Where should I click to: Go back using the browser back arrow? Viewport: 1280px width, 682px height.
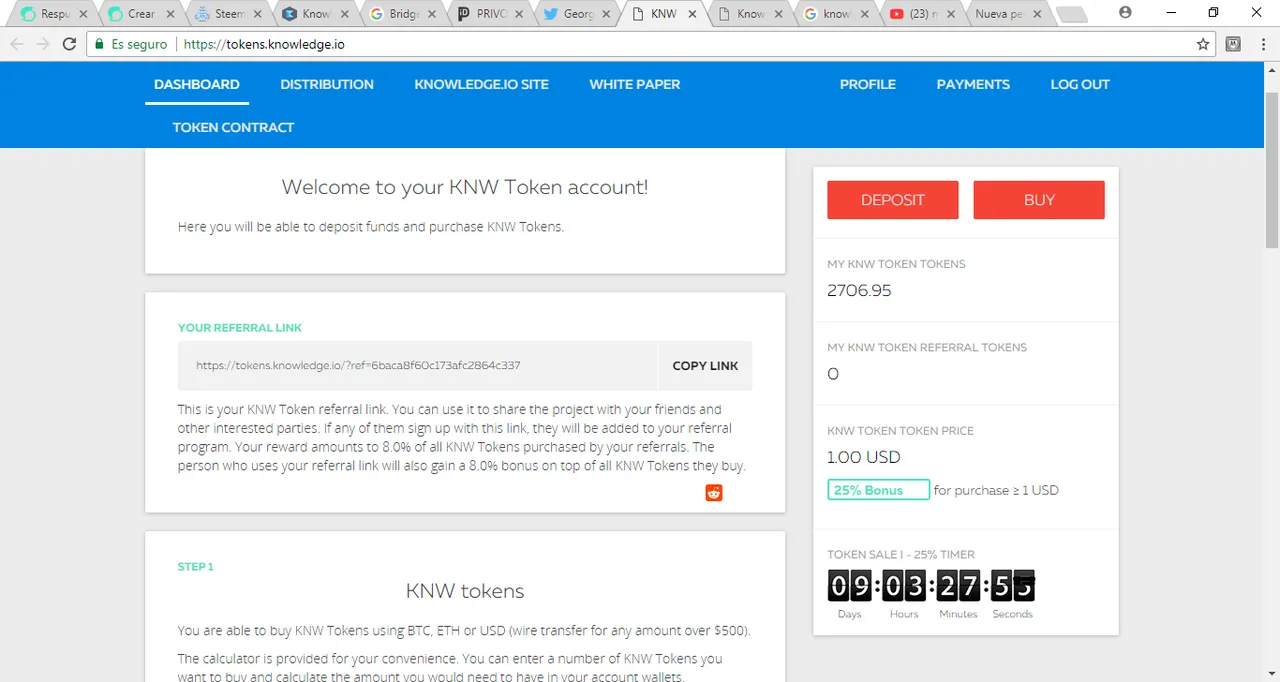pyautogui.click(x=16, y=44)
